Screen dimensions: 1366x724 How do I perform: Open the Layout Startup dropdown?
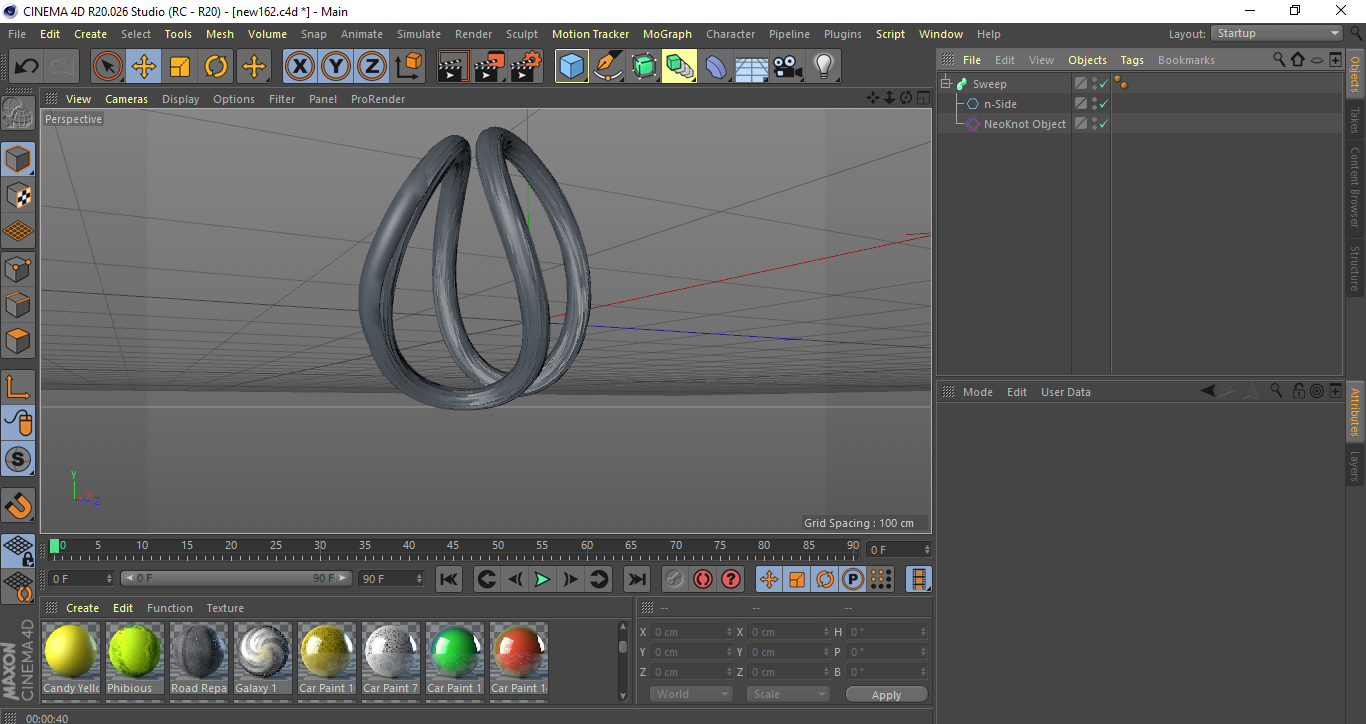coord(1278,33)
